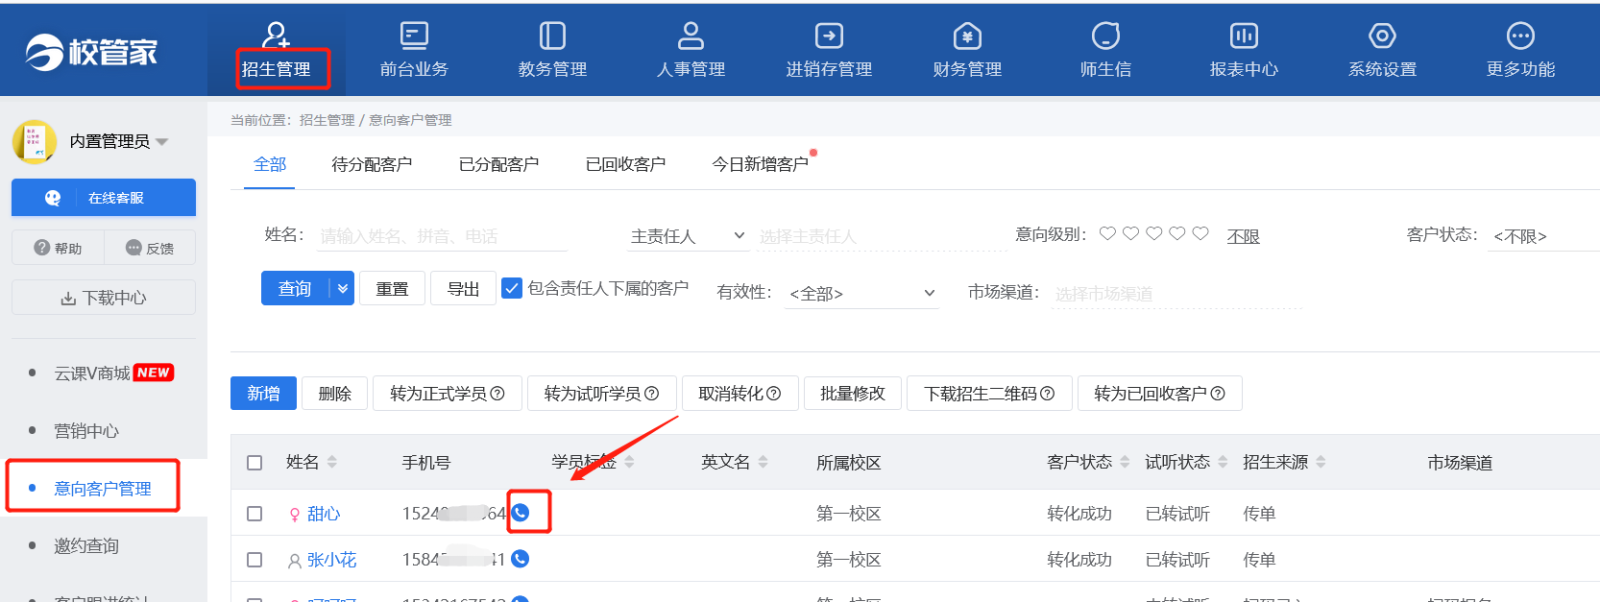Click 帮助 button in sidebar
1600x602 pixels.
[57, 248]
